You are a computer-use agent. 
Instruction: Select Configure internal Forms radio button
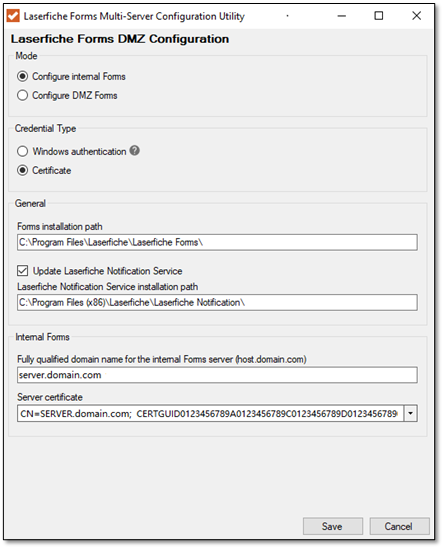22,76
